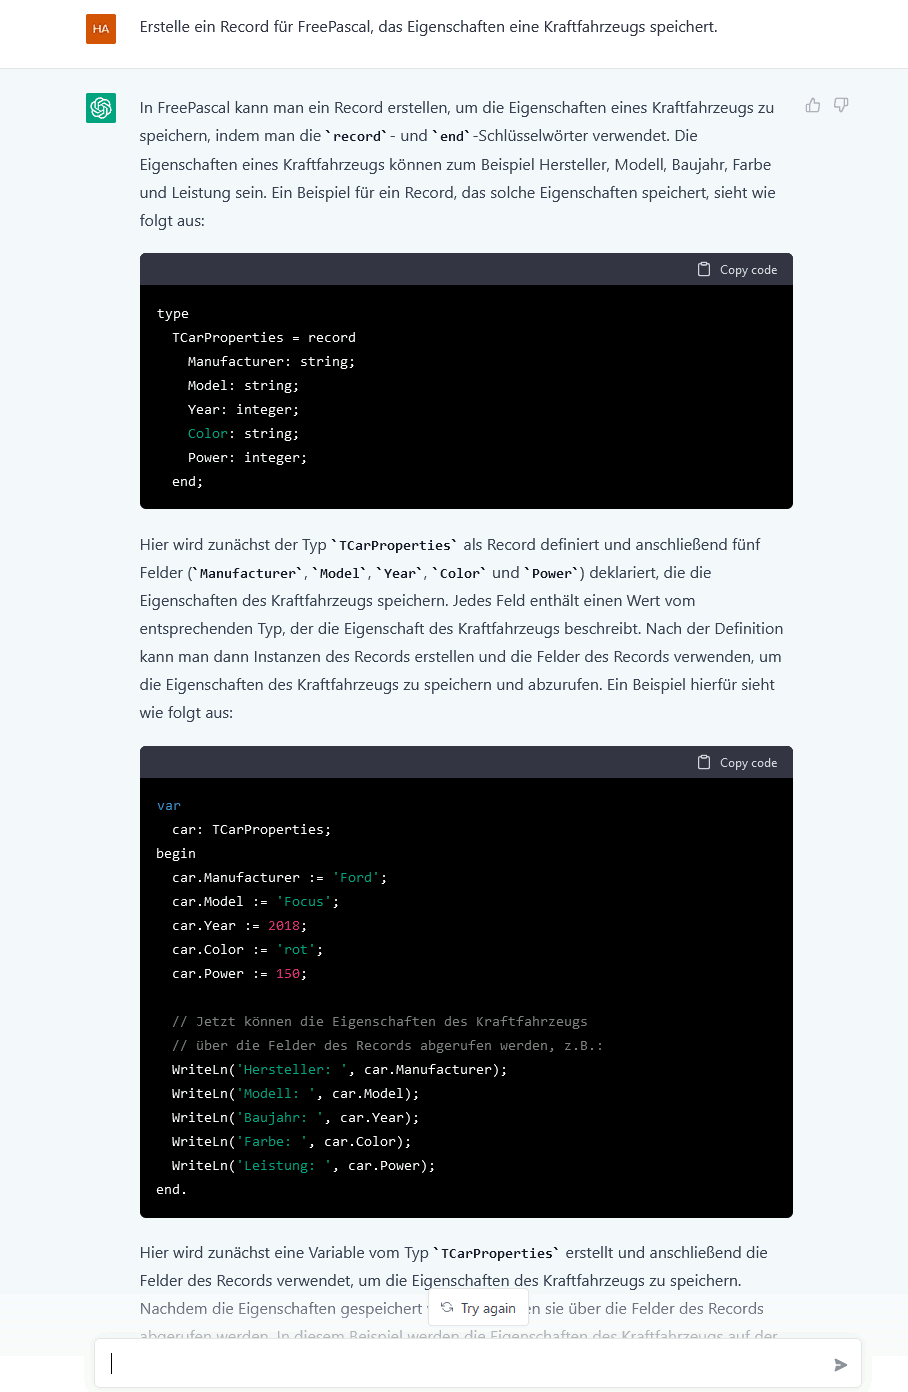Click clipboard icon above TCarProperties record code
Screen dimensions: 908x1392
coord(704,269)
